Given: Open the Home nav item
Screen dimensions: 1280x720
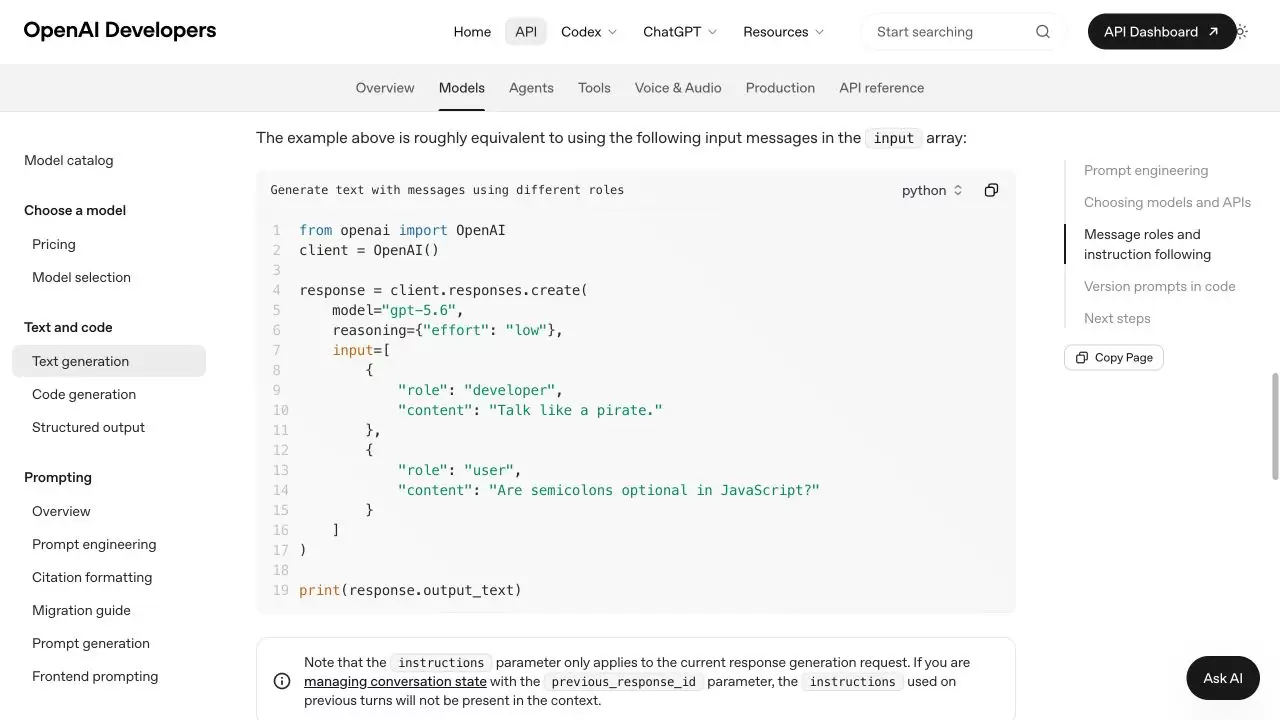Looking at the screenshot, I should (472, 32).
